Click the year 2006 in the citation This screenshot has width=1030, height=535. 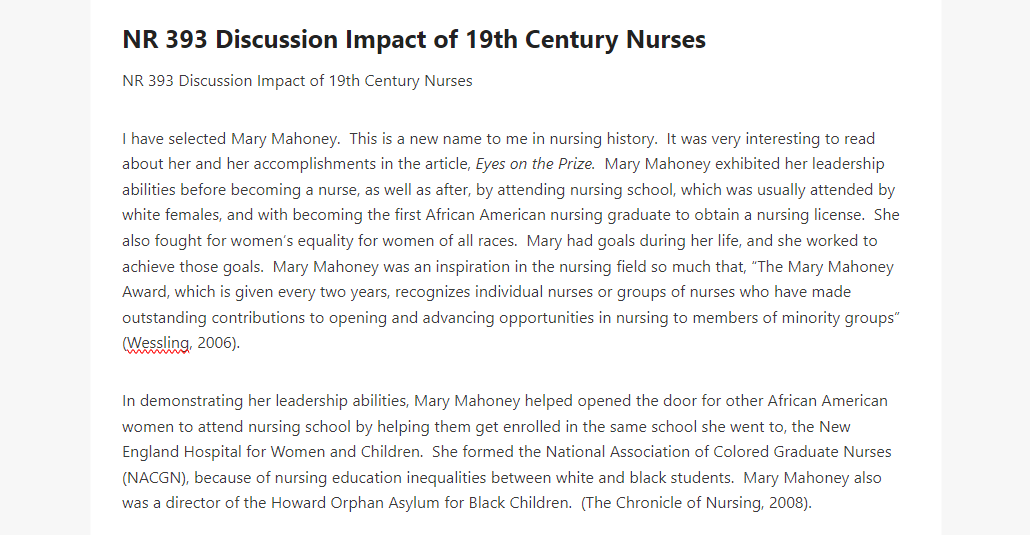coord(215,343)
